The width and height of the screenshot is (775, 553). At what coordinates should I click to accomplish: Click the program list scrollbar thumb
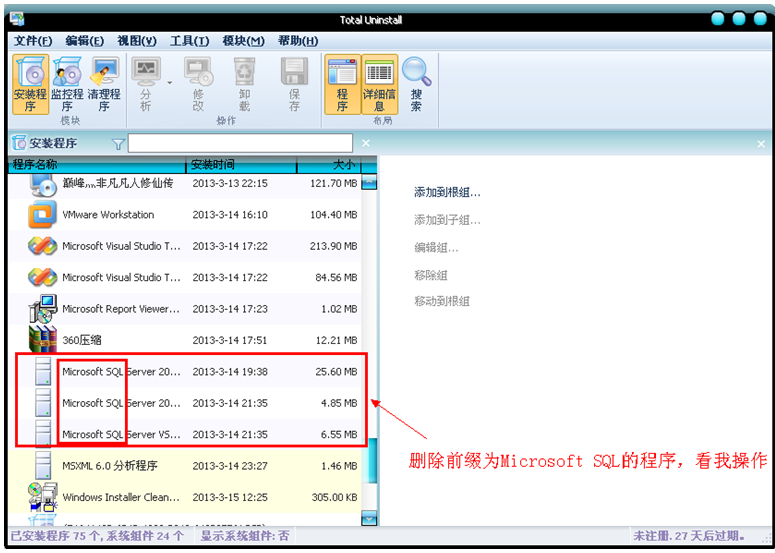click(x=369, y=460)
